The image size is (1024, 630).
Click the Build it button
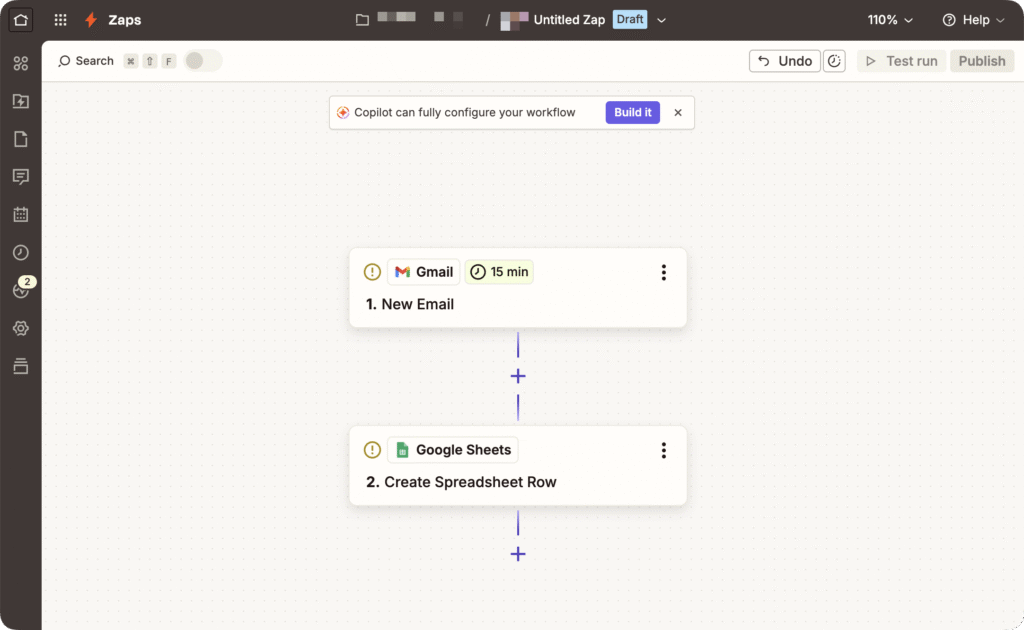coord(632,112)
